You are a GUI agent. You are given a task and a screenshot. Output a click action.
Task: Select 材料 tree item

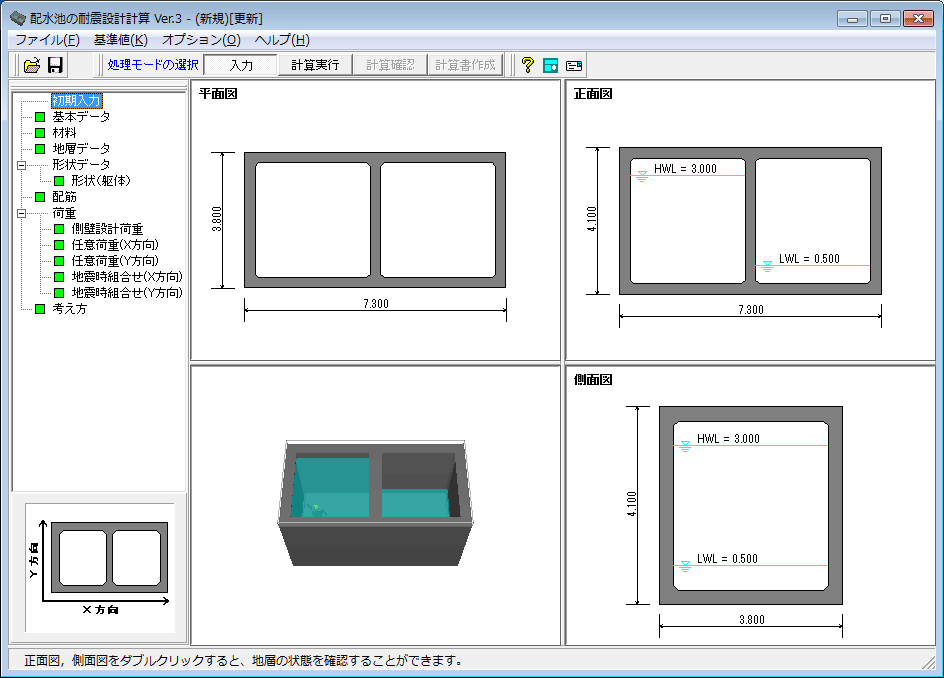[x=64, y=132]
